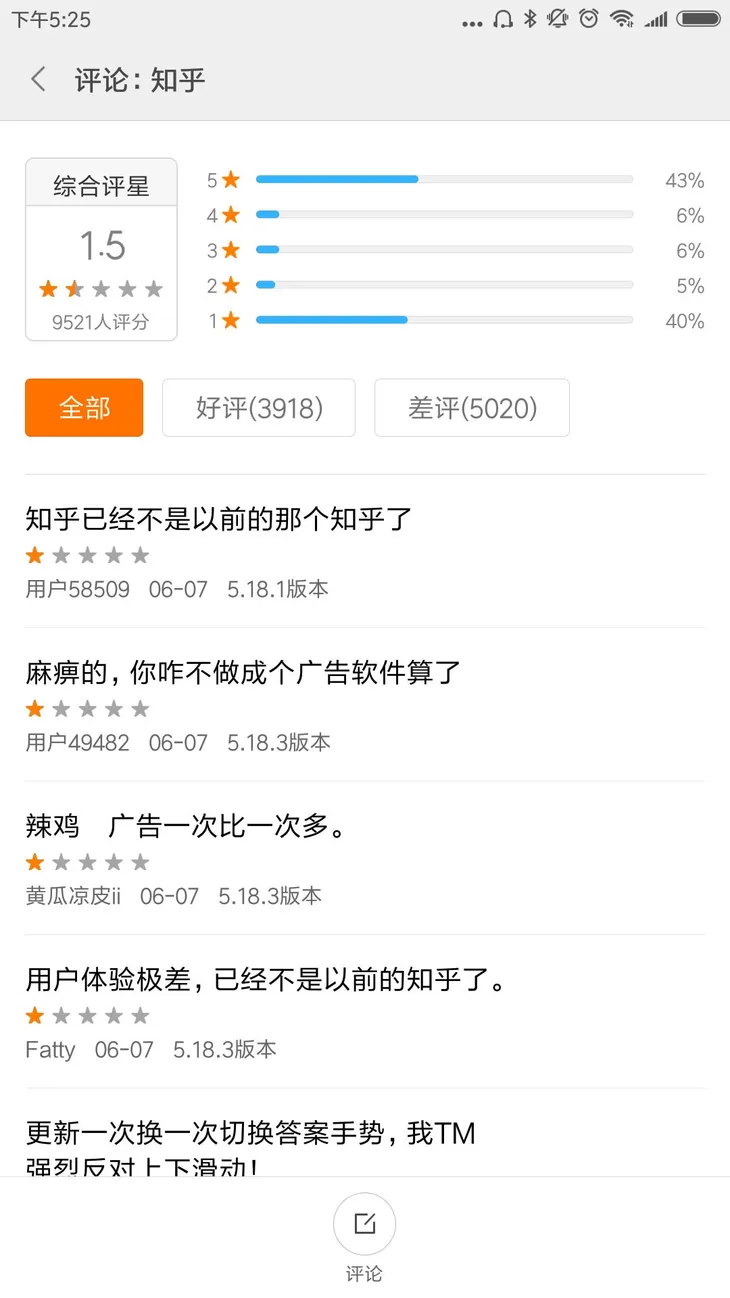Tap the orange star beside the 5 rating
The height and width of the screenshot is (1298, 730).
click(231, 180)
